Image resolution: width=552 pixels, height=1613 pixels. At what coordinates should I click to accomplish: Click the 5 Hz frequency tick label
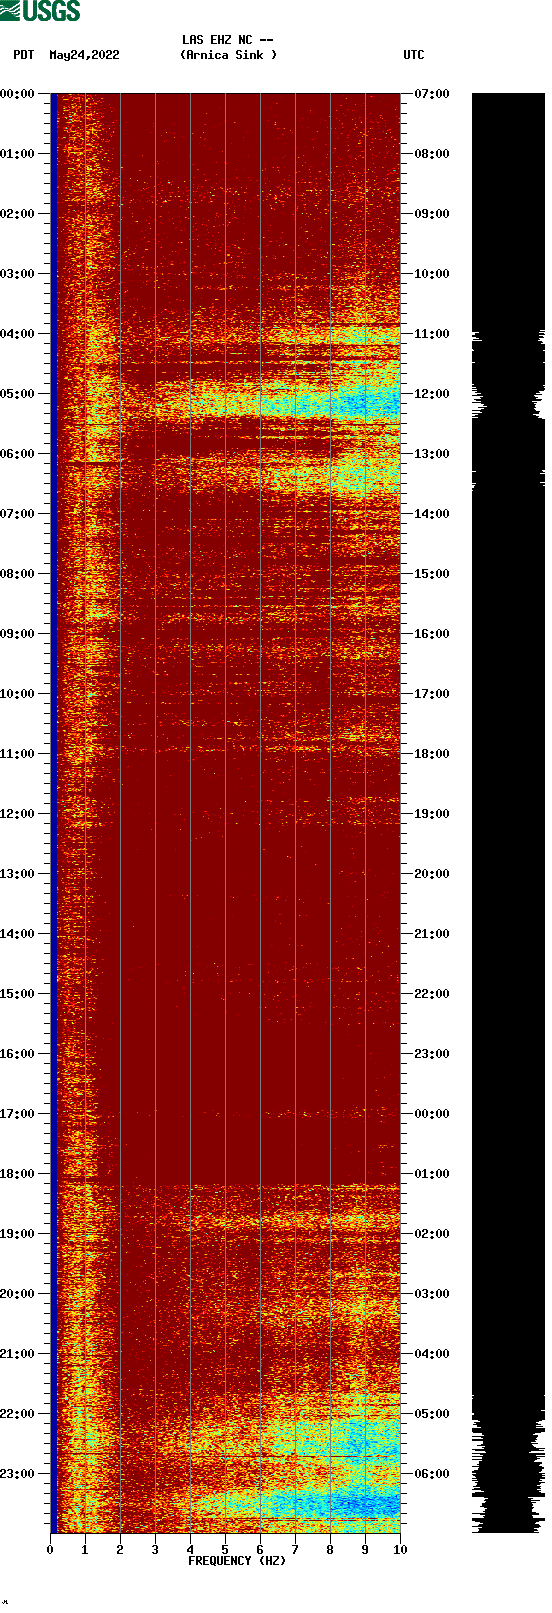click(x=225, y=1550)
